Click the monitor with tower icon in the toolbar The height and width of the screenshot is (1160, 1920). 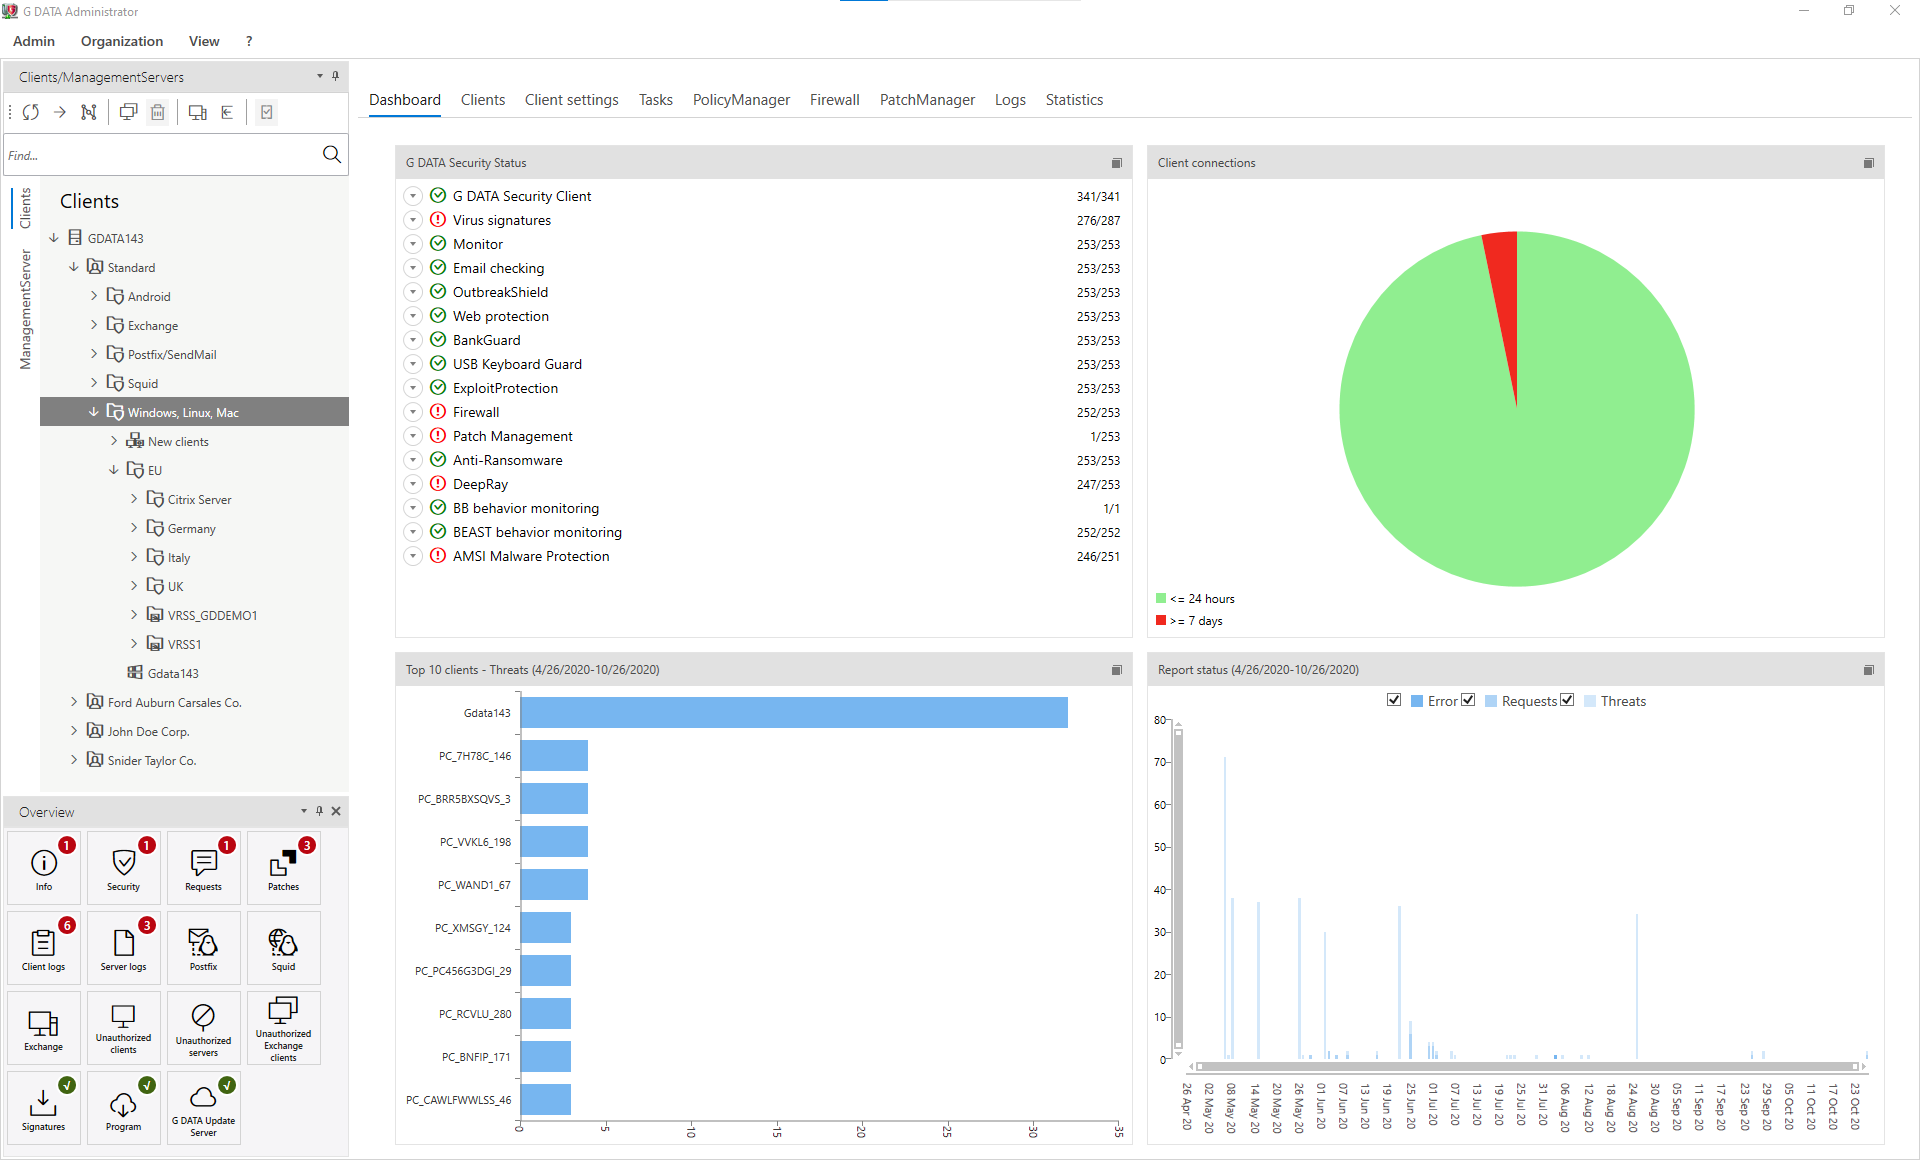[x=198, y=112]
